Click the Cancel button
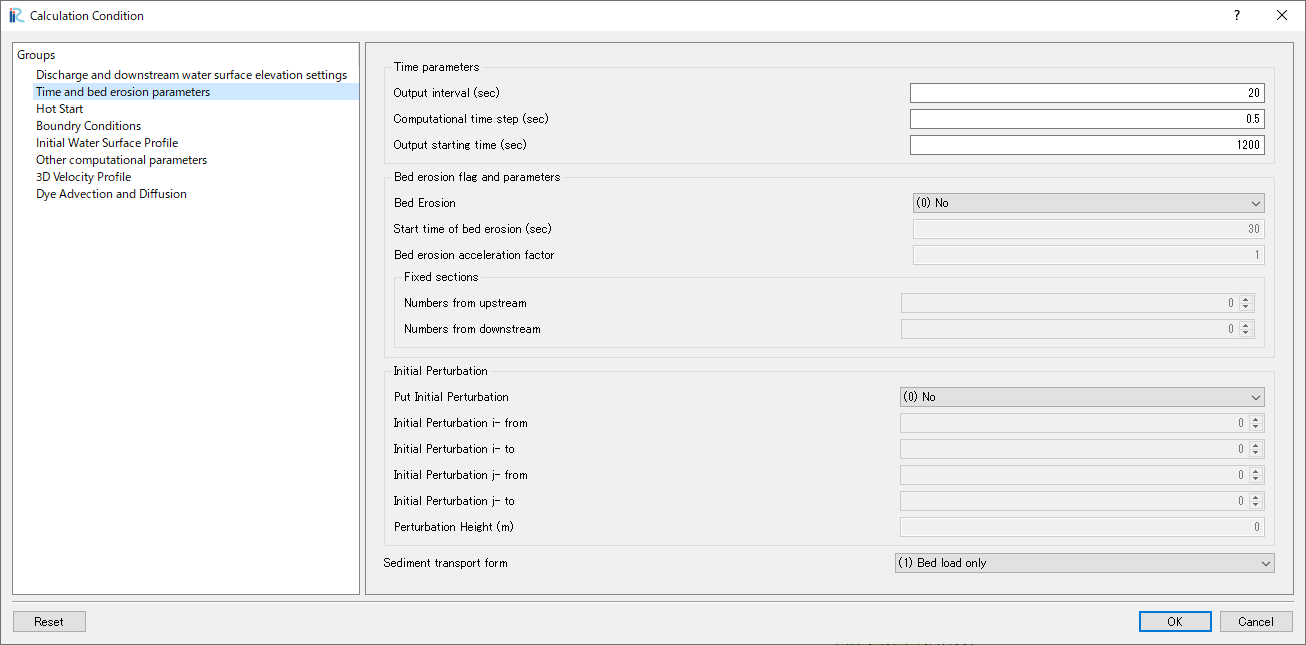Screen dimensions: 1306x645 tap(1256, 622)
